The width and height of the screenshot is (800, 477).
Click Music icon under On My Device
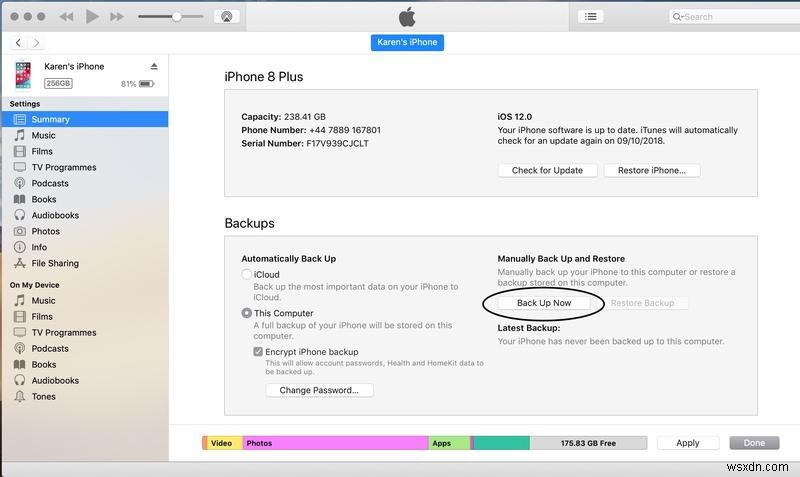19,300
